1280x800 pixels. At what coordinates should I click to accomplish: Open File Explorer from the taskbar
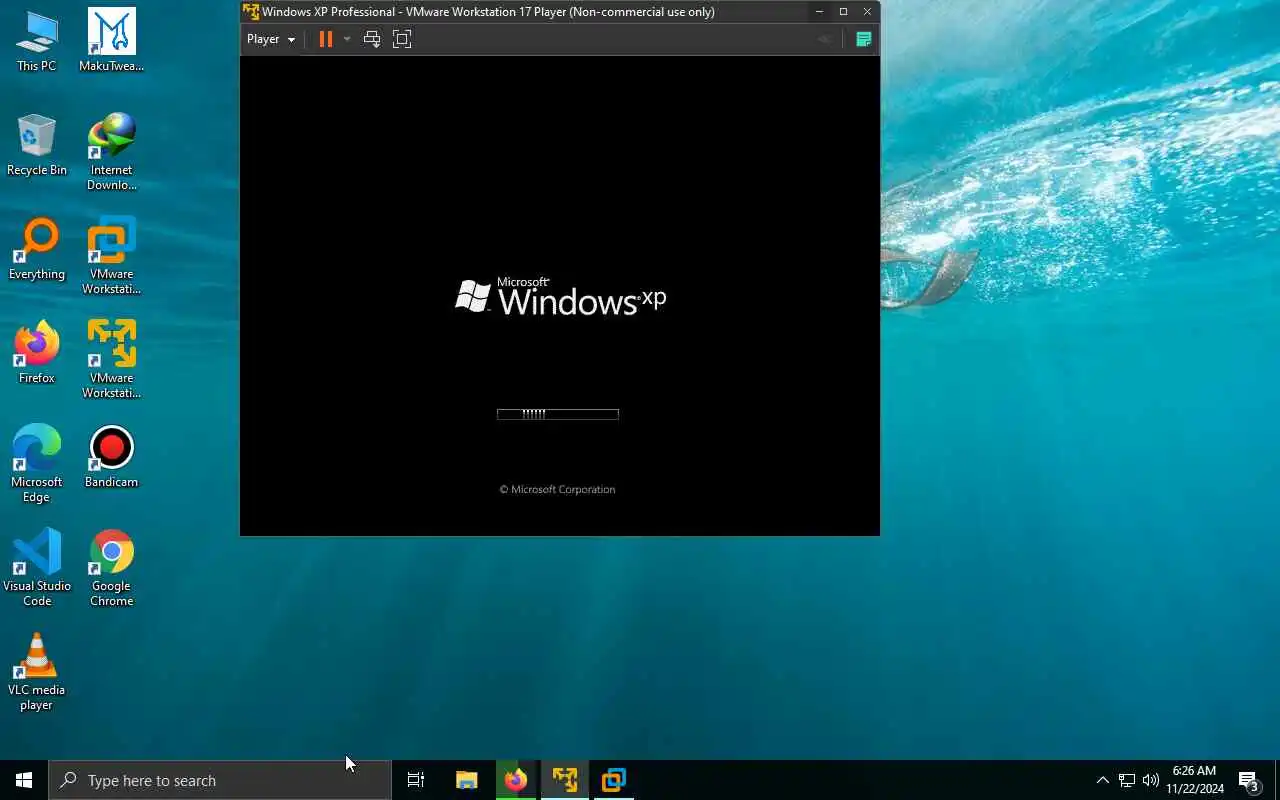coord(466,780)
